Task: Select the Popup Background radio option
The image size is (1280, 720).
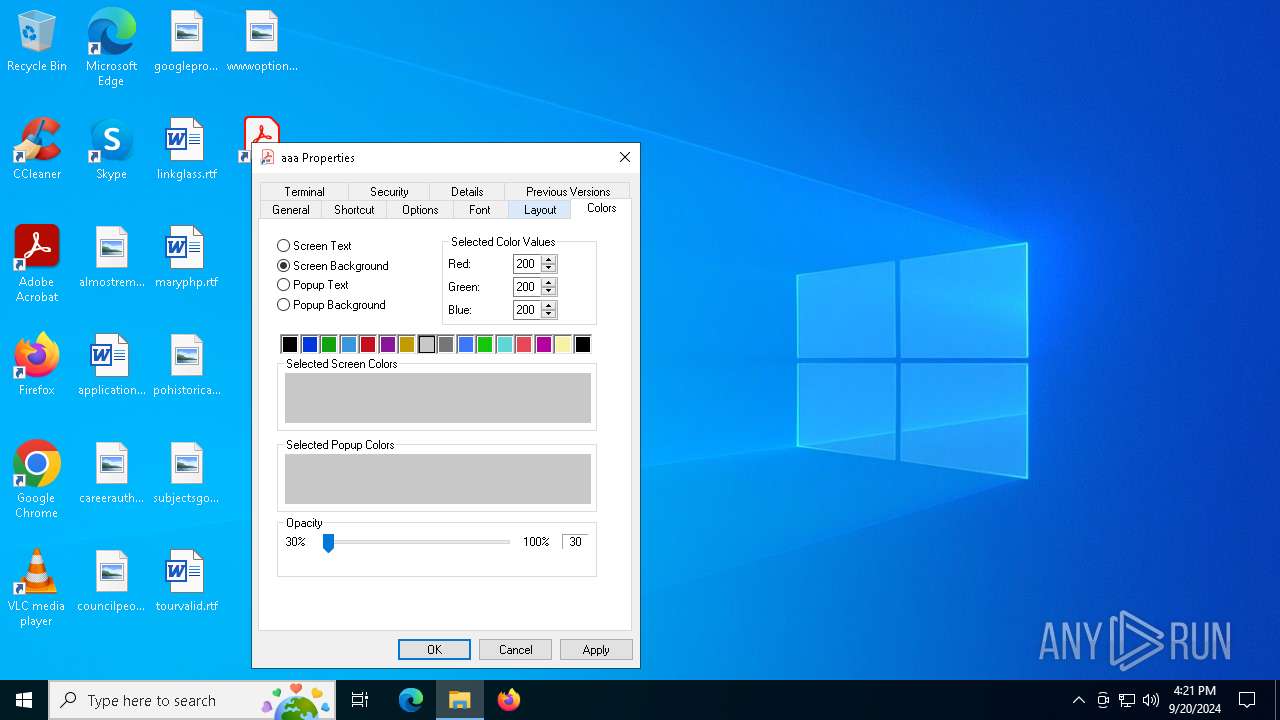Action: point(331,305)
